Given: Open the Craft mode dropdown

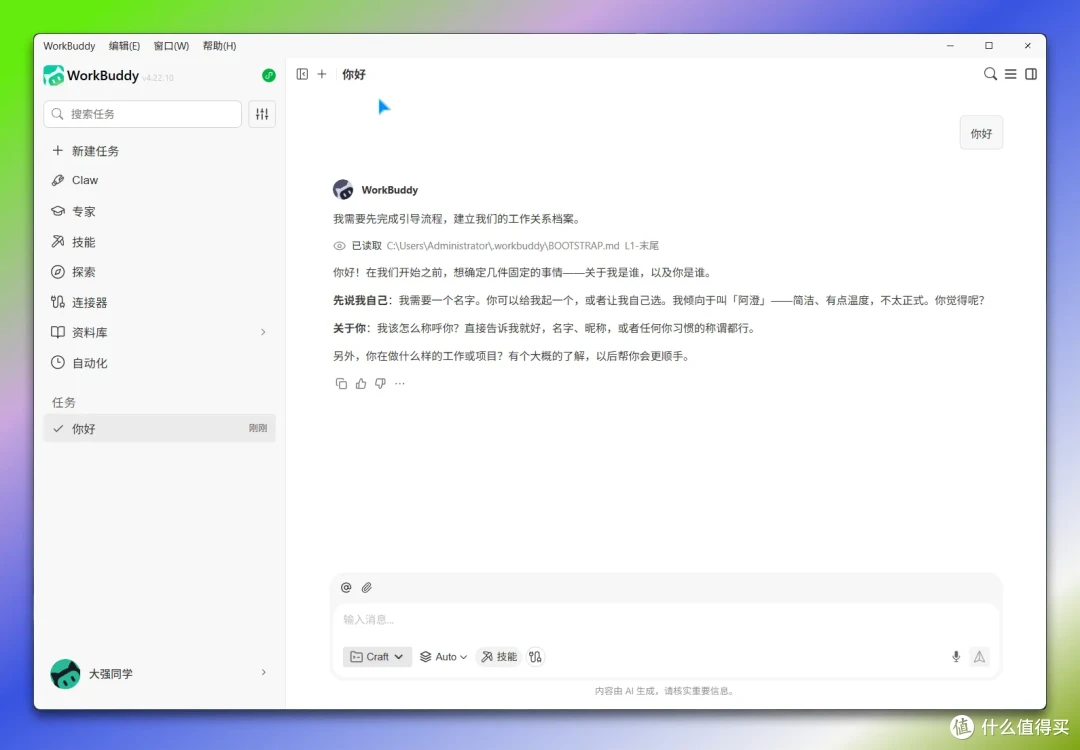Looking at the screenshot, I should coord(377,657).
